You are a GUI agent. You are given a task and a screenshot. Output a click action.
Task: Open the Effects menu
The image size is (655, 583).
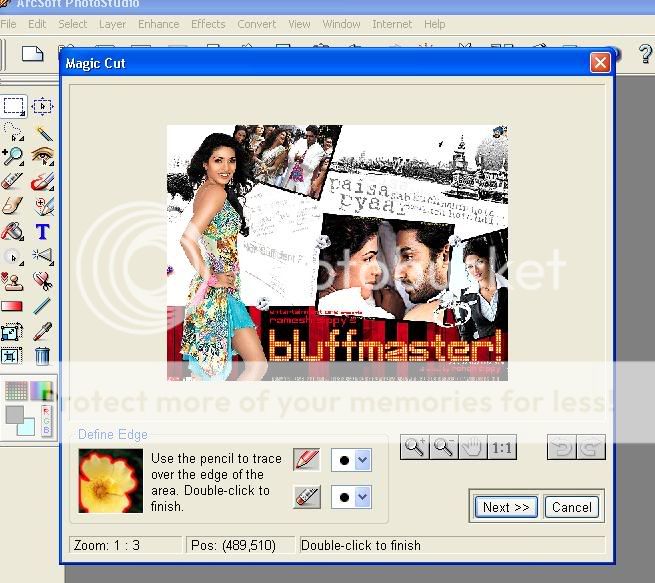coord(208,24)
